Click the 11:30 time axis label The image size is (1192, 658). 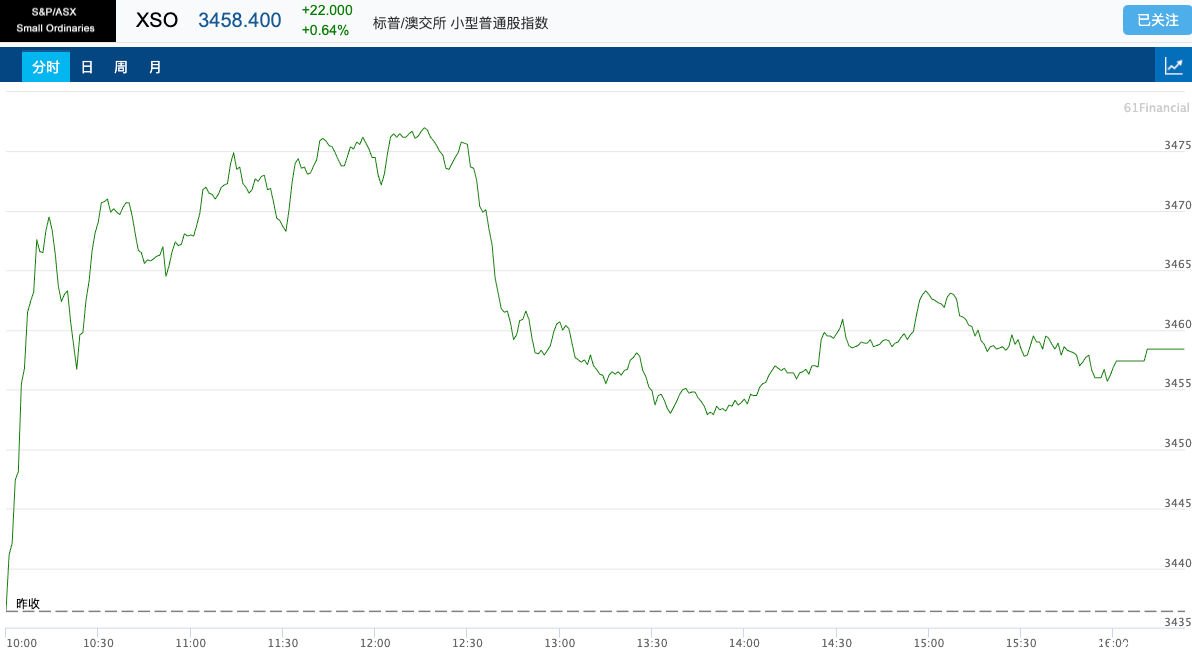283,644
